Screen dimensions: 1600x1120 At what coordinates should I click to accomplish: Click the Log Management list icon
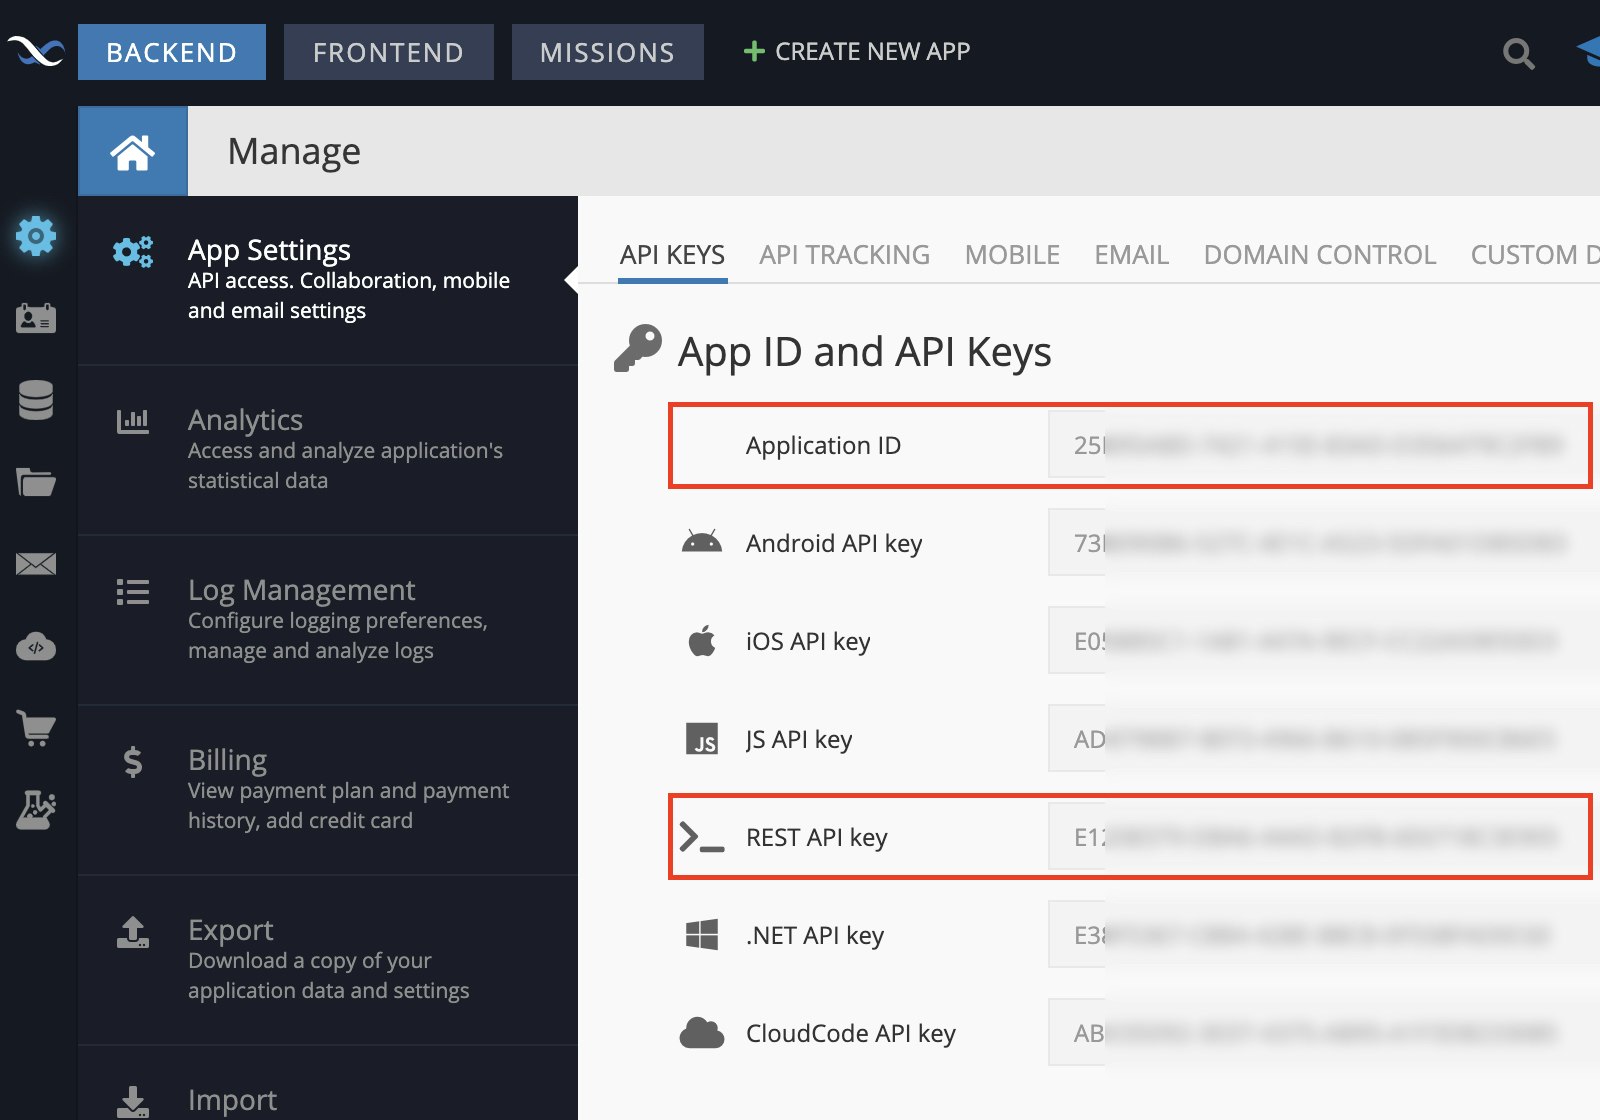click(x=133, y=592)
